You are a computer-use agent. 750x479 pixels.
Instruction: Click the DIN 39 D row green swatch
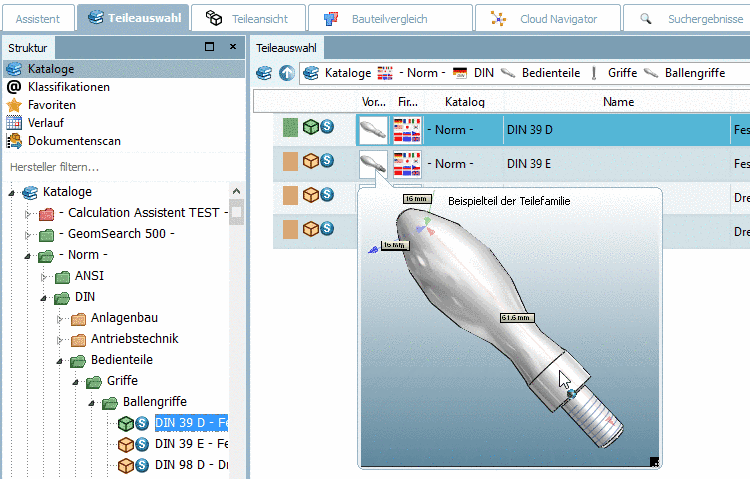tap(290, 127)
